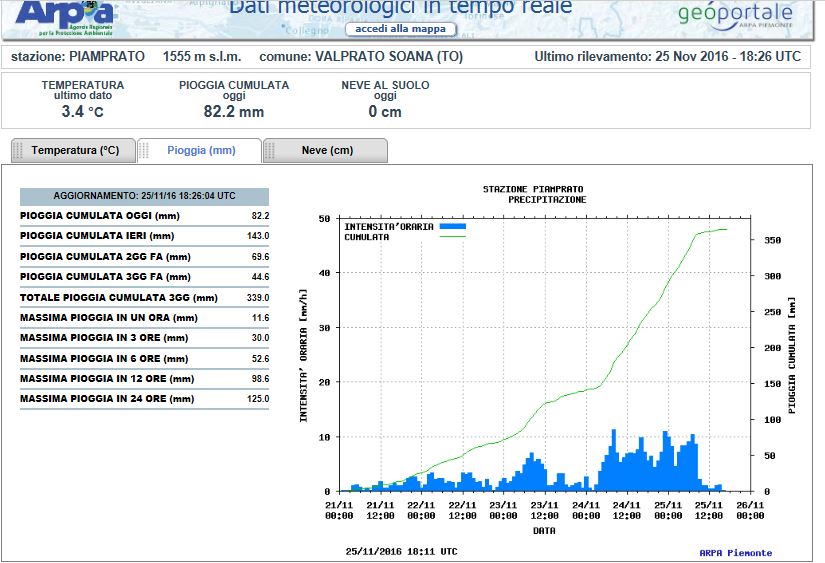
Task: Click the geoportale logo
Action: 735,15
